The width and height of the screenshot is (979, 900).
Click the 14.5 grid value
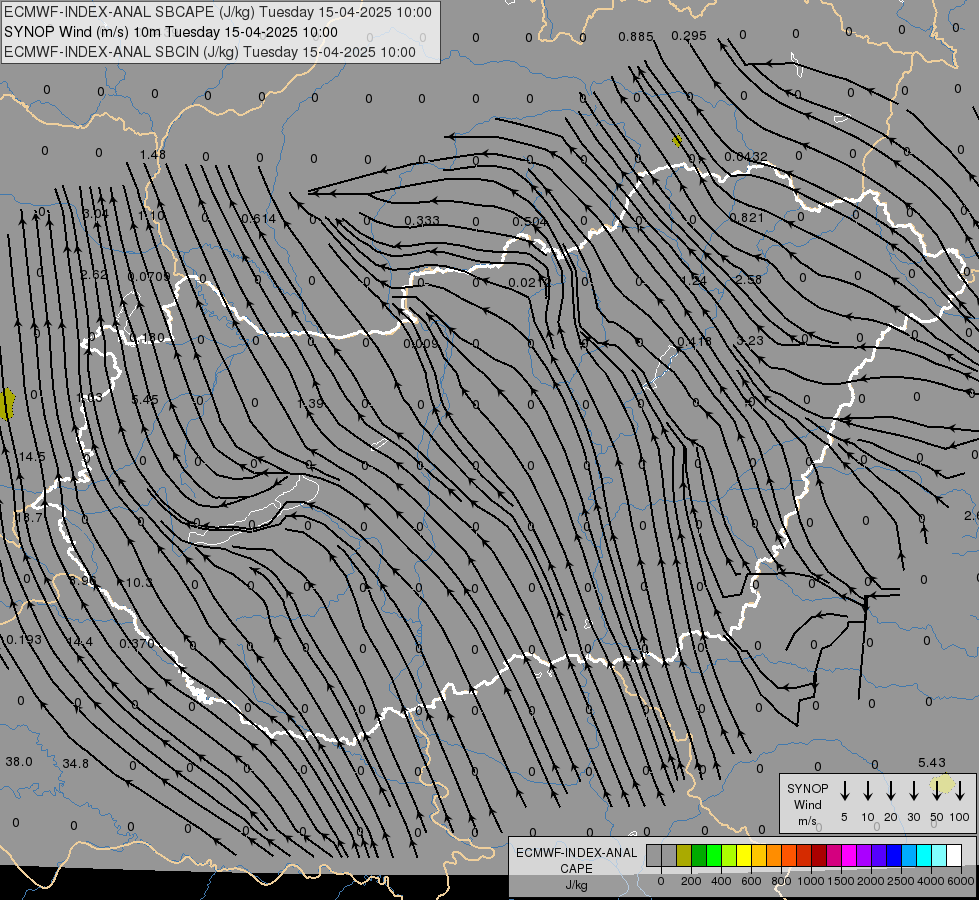32,457
